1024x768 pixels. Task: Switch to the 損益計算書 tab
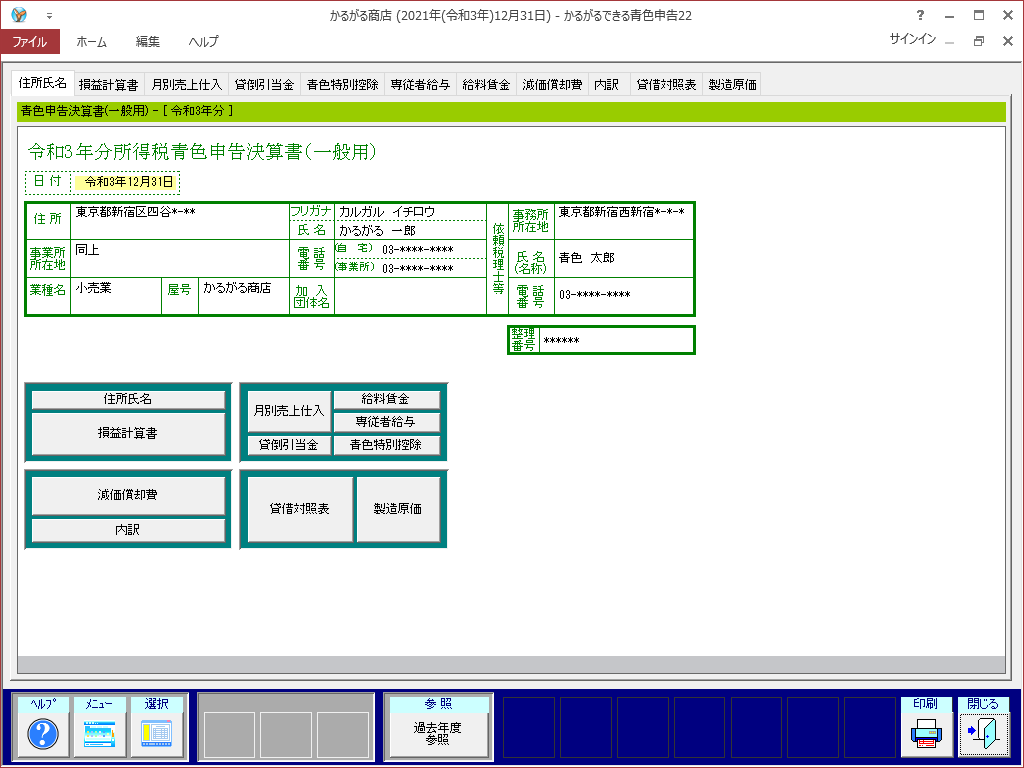(x=108, y=85)
